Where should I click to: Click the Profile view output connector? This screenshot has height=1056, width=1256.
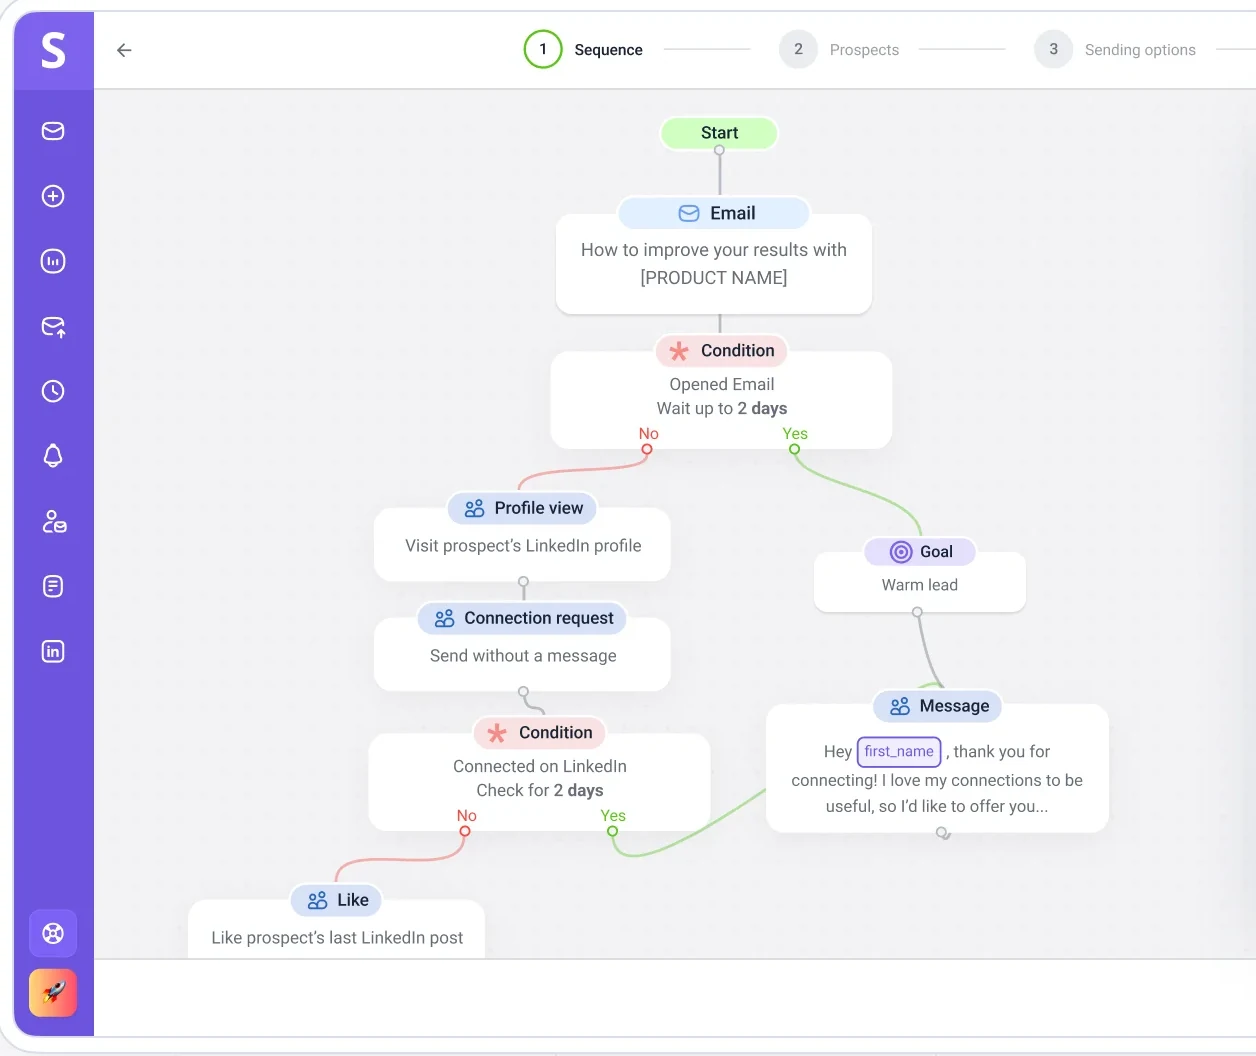[x=523, y=581]
